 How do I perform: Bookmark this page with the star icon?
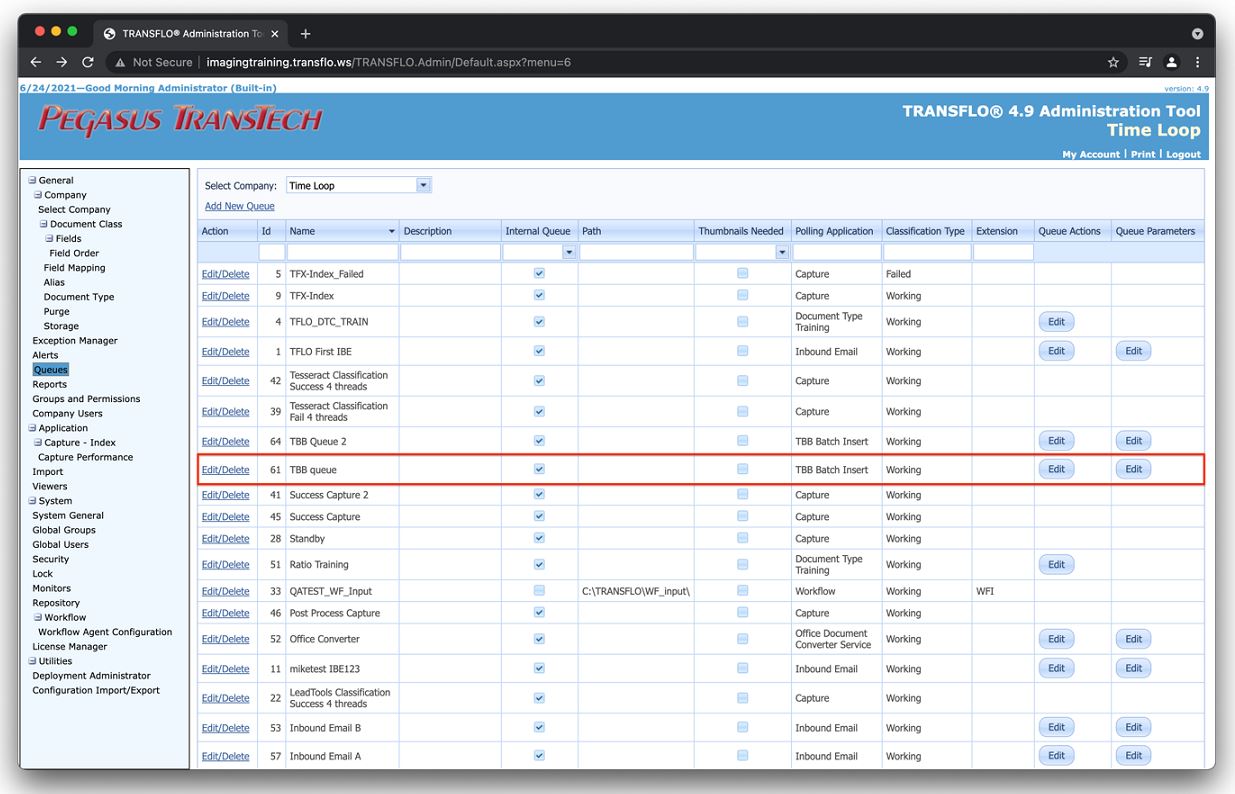coord(1113,62)
